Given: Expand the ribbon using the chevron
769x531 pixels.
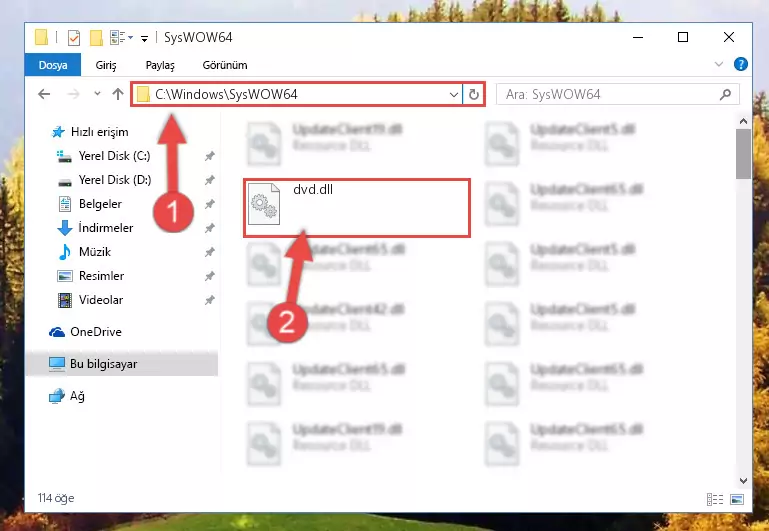Looking at the screenshot, I should (x=719, y=64).
